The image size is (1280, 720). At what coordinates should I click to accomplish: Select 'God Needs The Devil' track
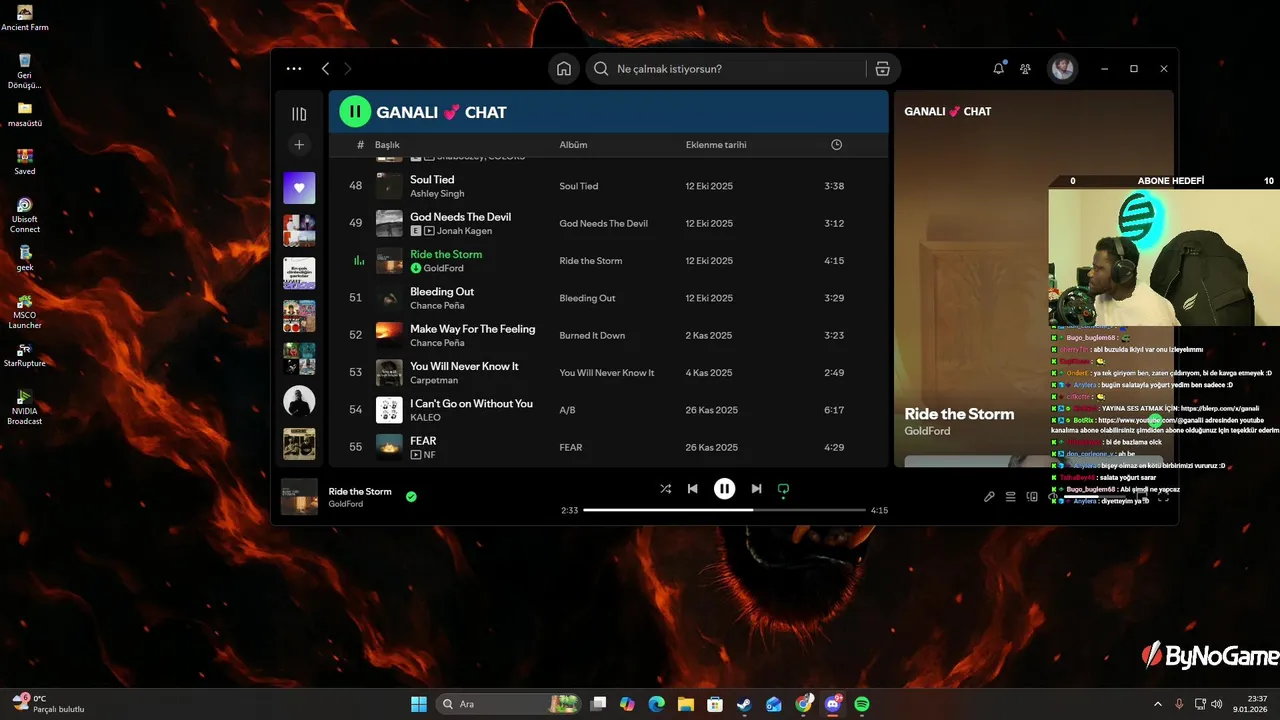coord(460,217)
